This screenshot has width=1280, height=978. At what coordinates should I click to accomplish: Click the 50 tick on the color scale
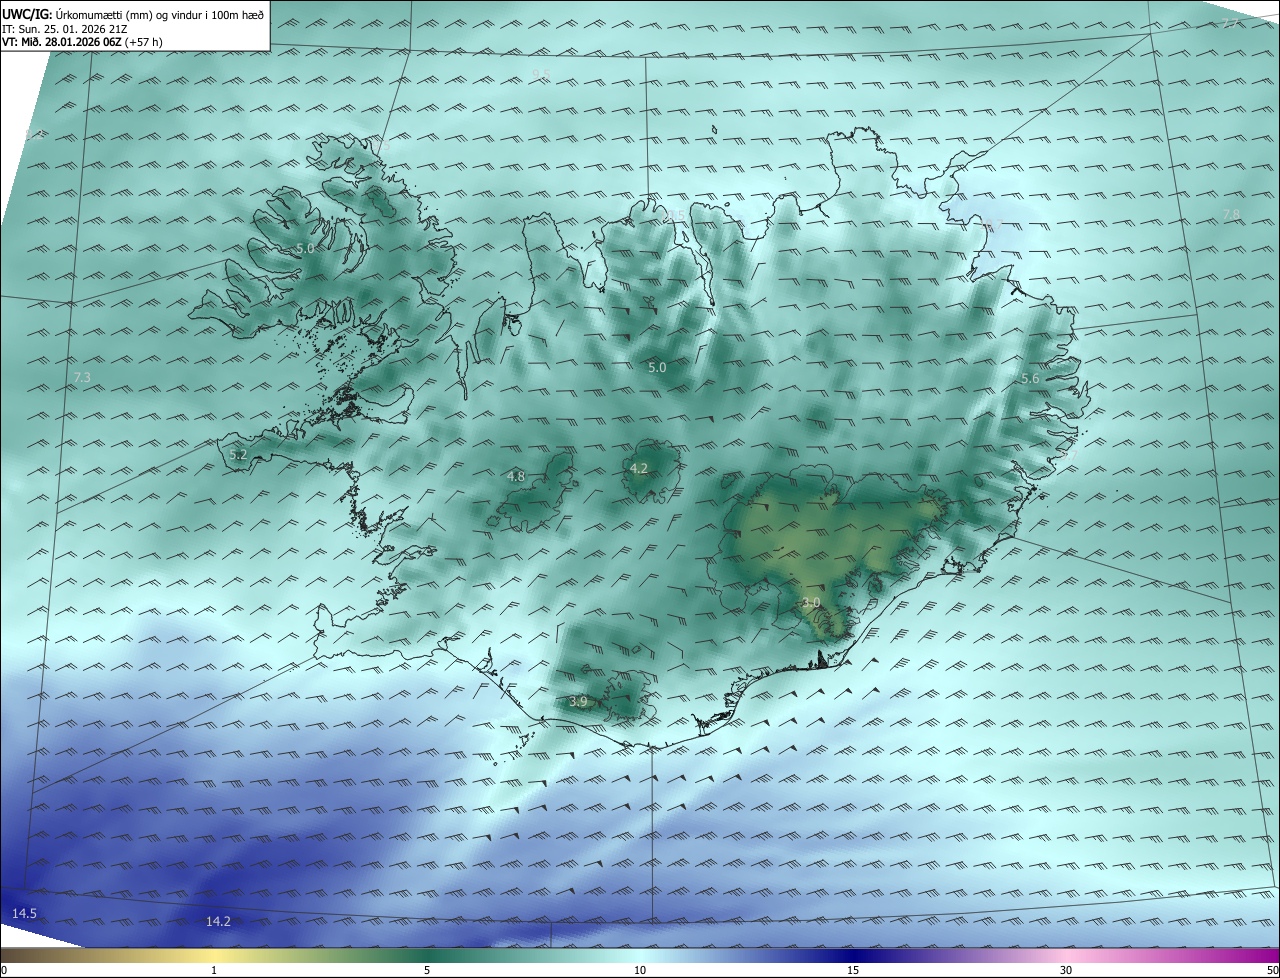(x=1272, y=970)
